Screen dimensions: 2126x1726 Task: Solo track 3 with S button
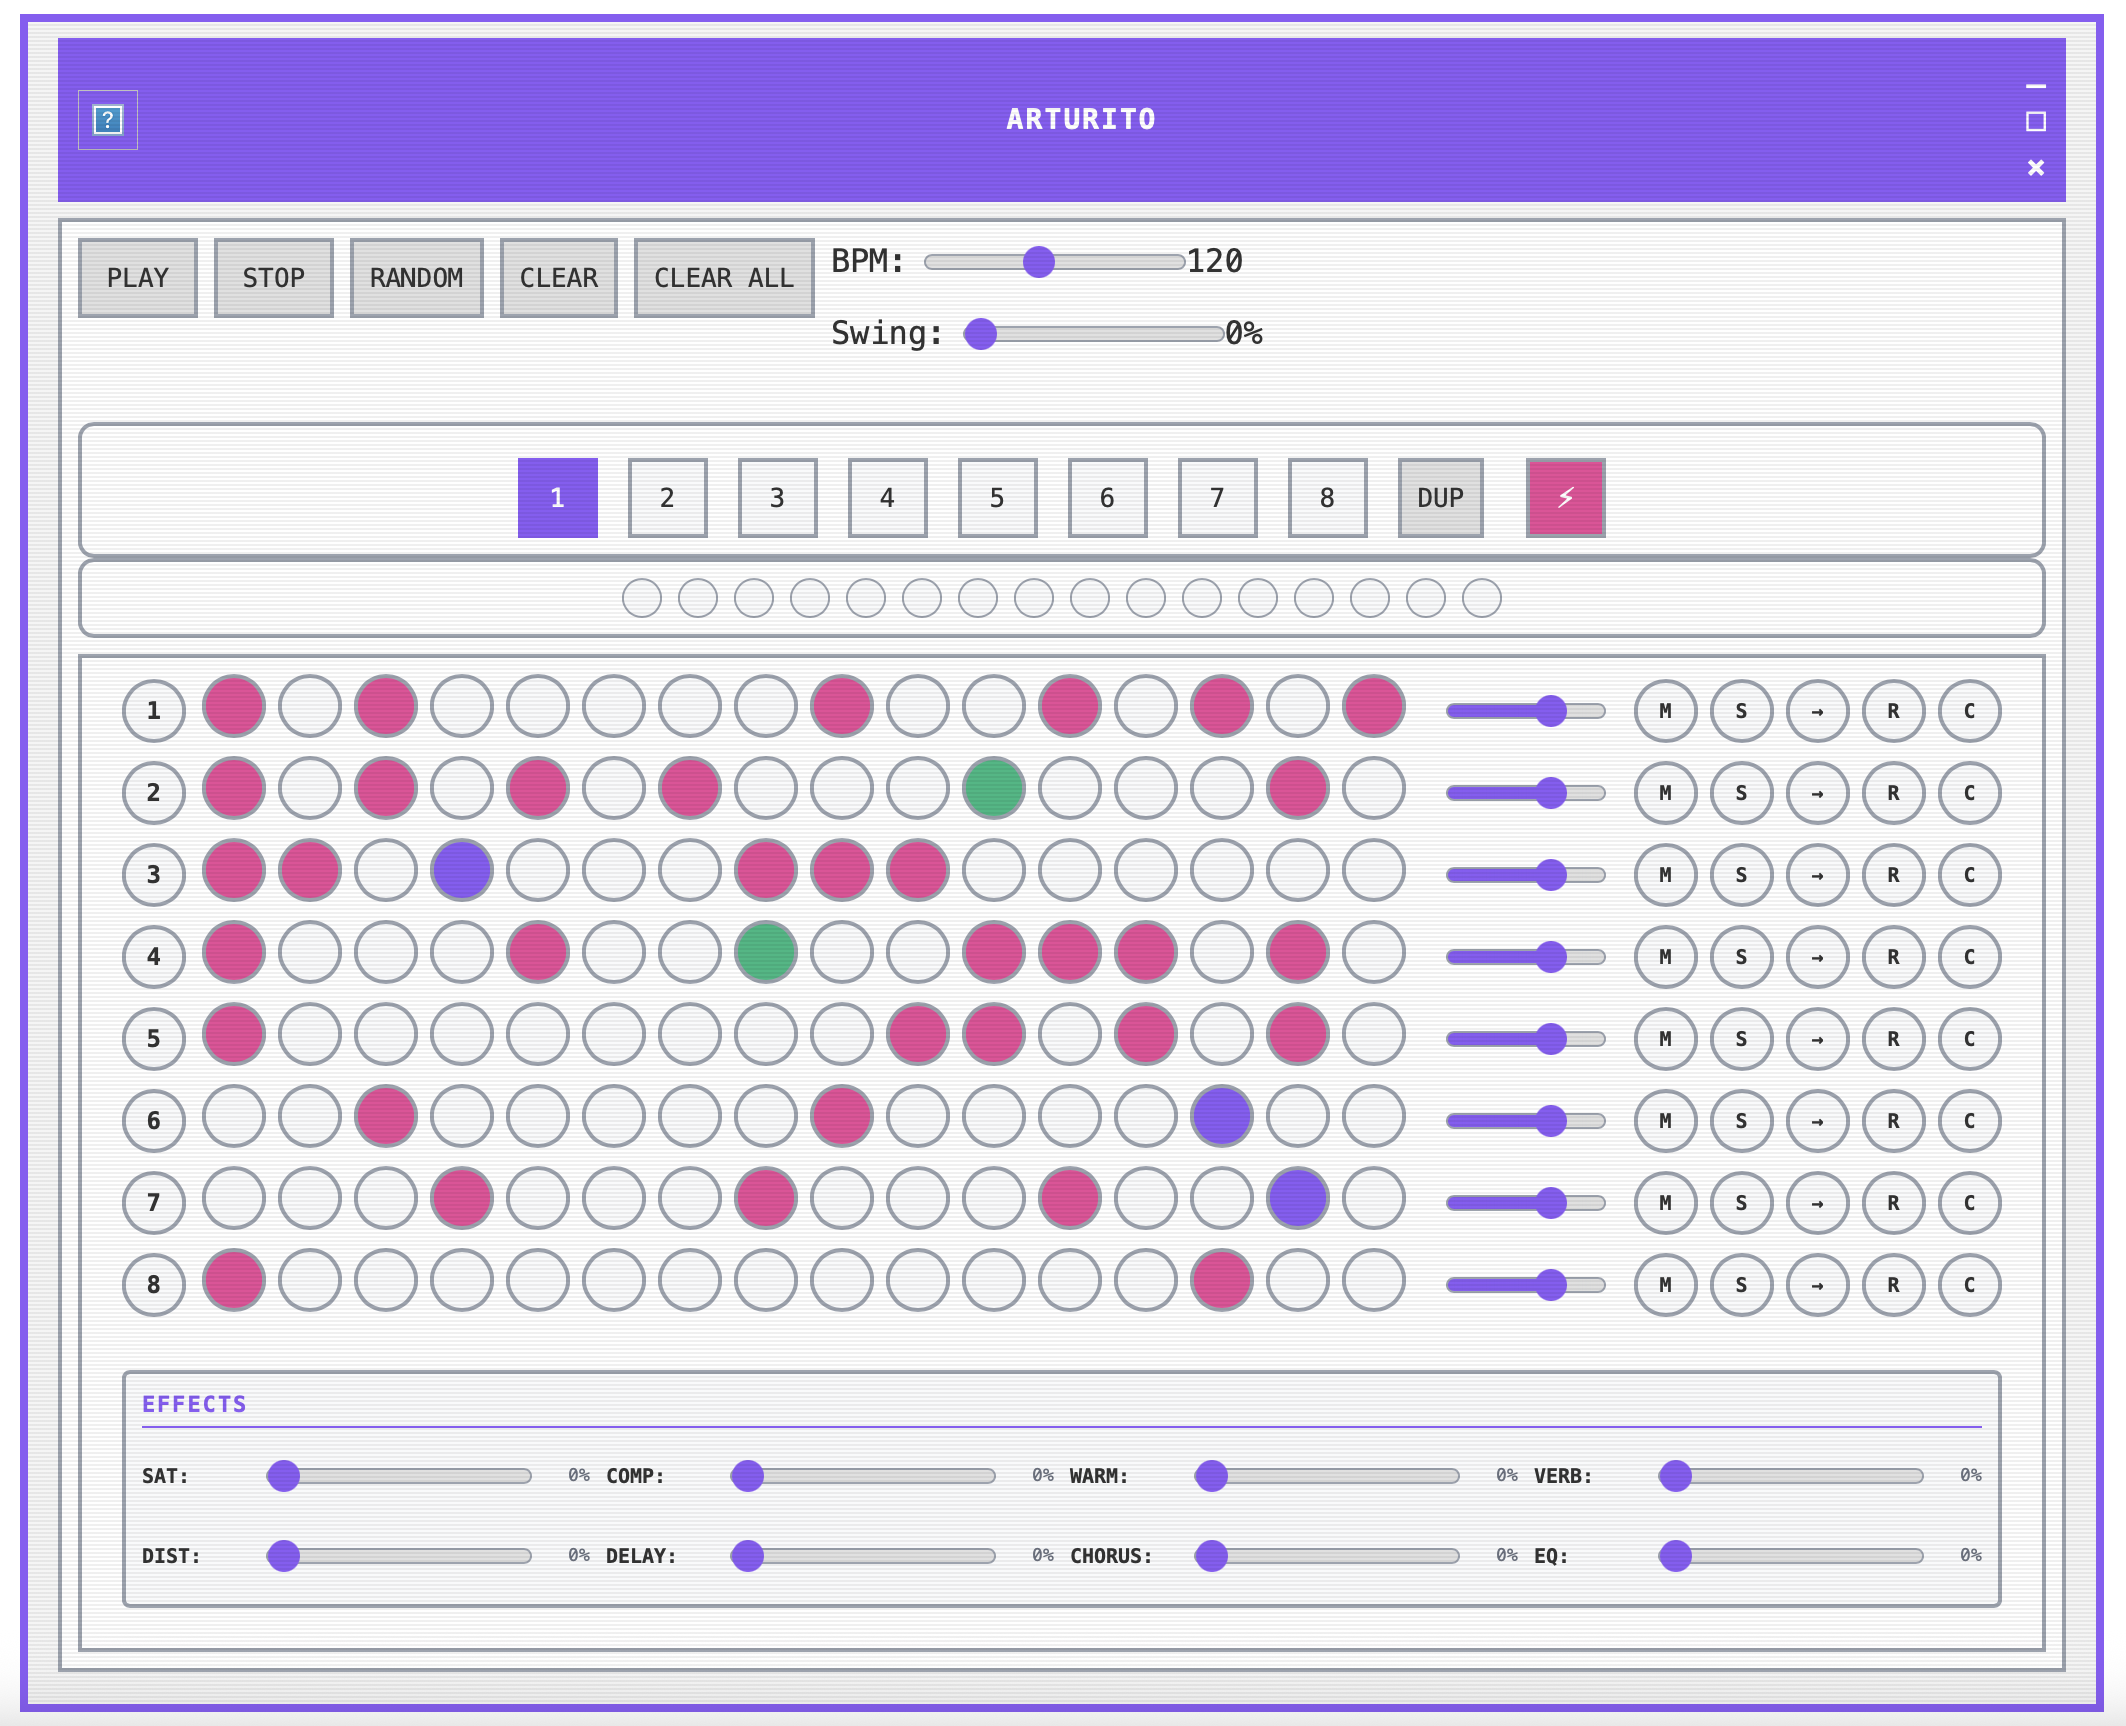tap(1741, 875)
